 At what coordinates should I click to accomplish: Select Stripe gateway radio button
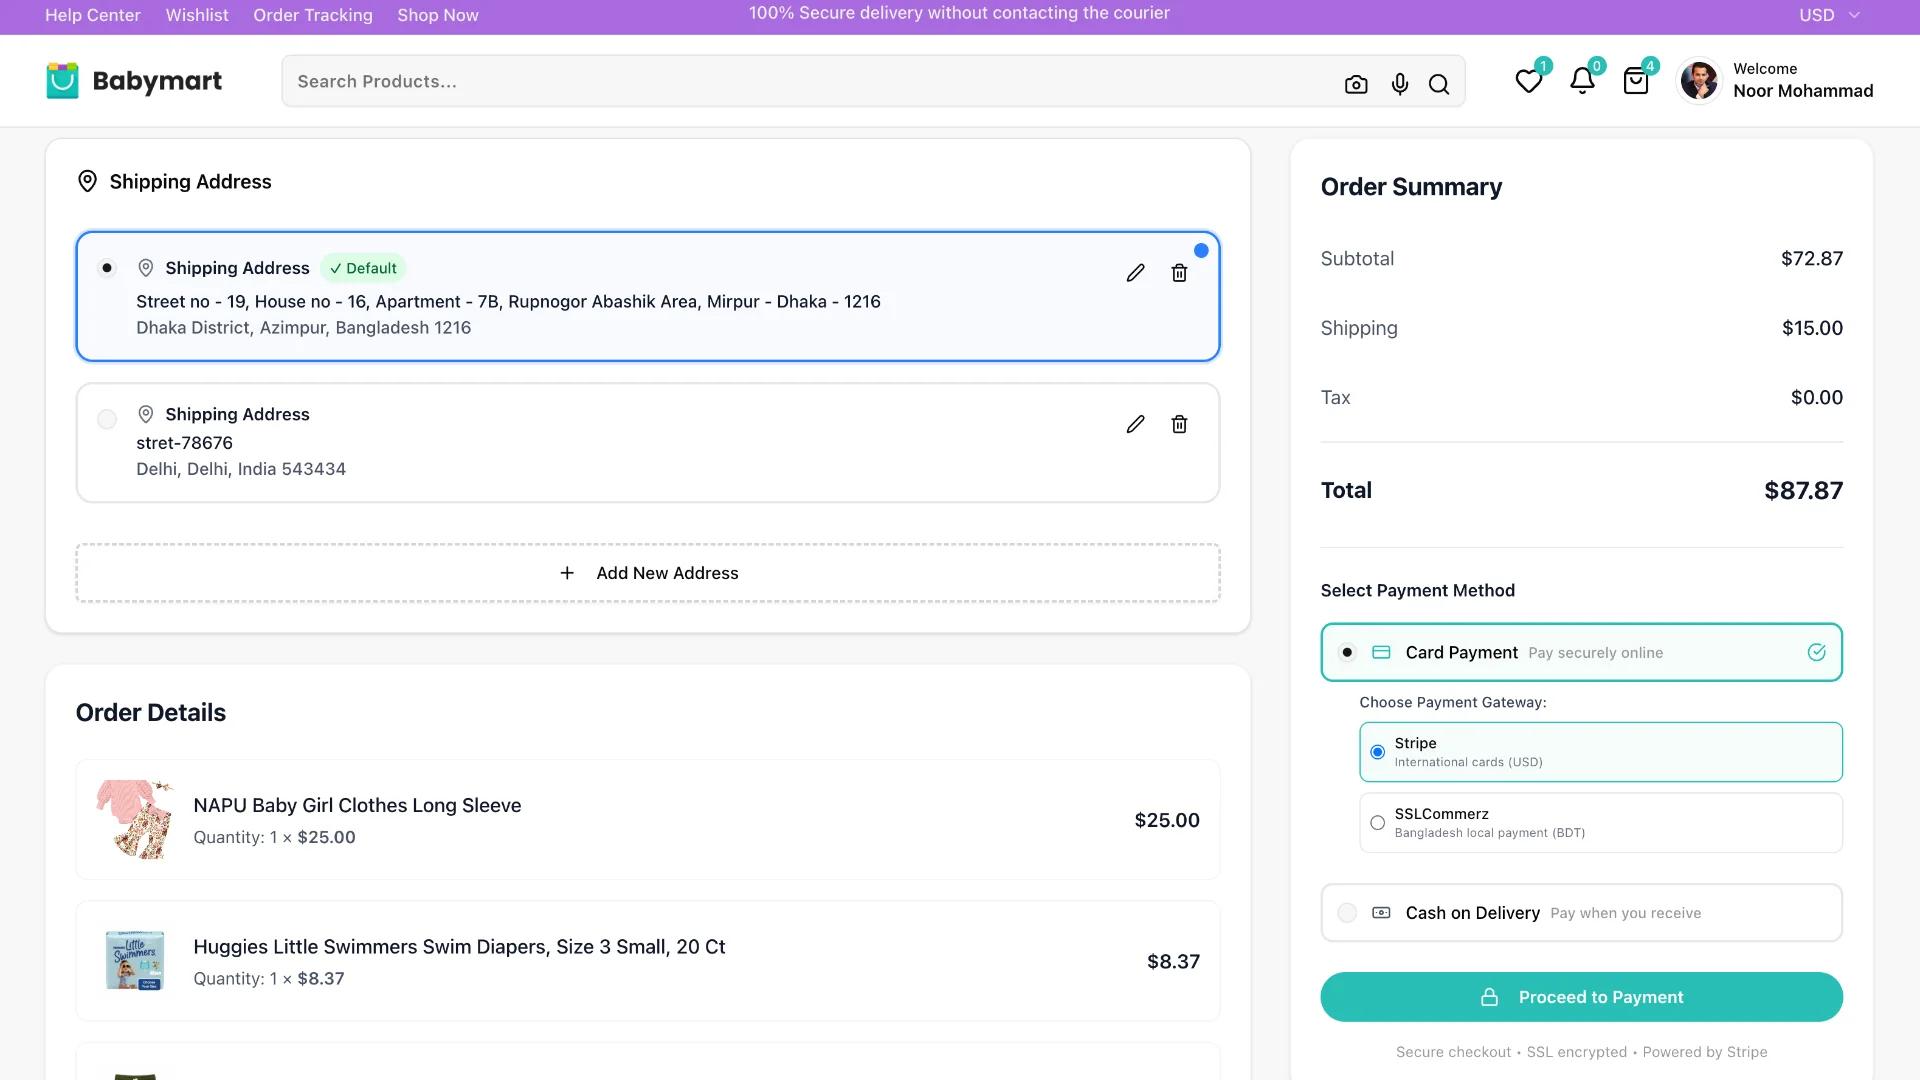(x=1378, y=752)
